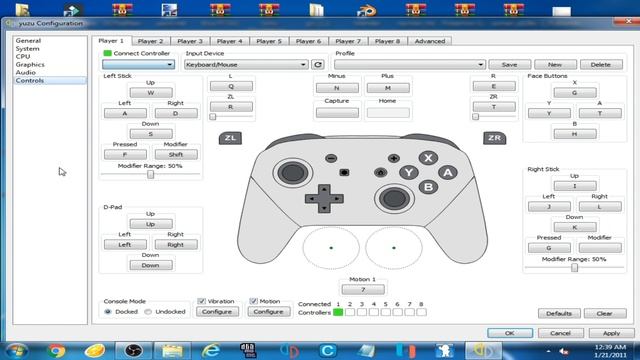This screenshot has height=360, width=640.
Task: Toggle connected controller box 1
Action: click(338, 312)
